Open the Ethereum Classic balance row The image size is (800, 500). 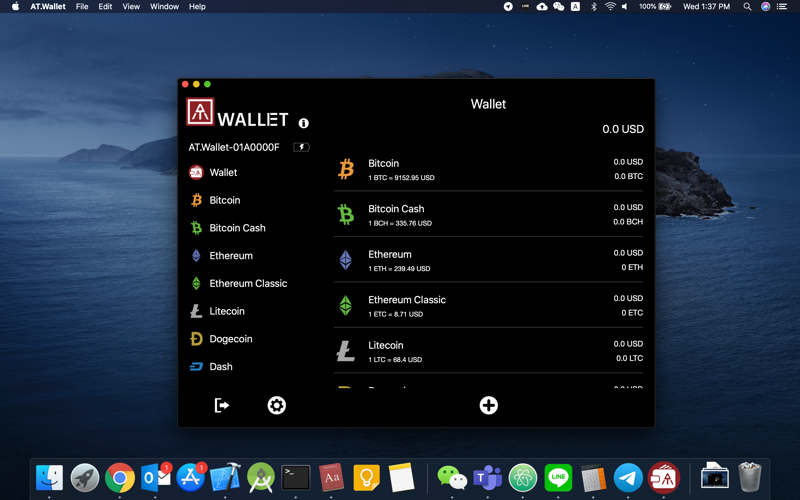(490, 305)
